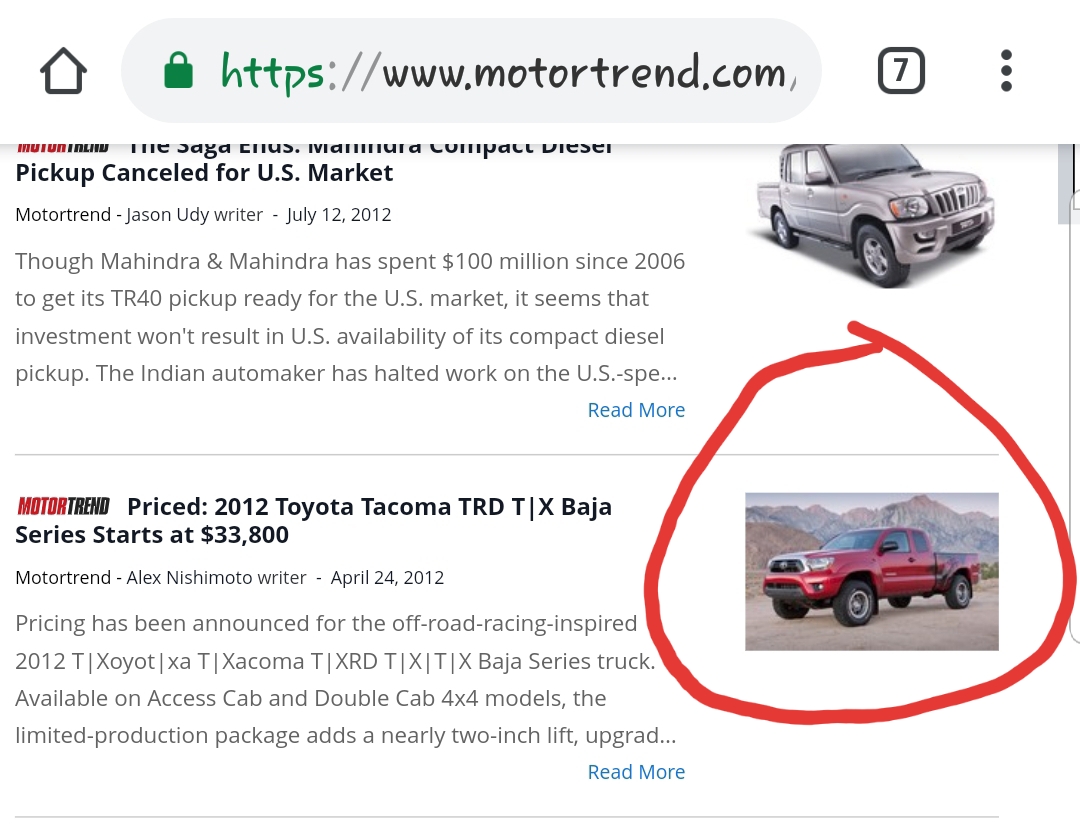Open the red Toyota Tacoma thumbnail

coord(872,571)
